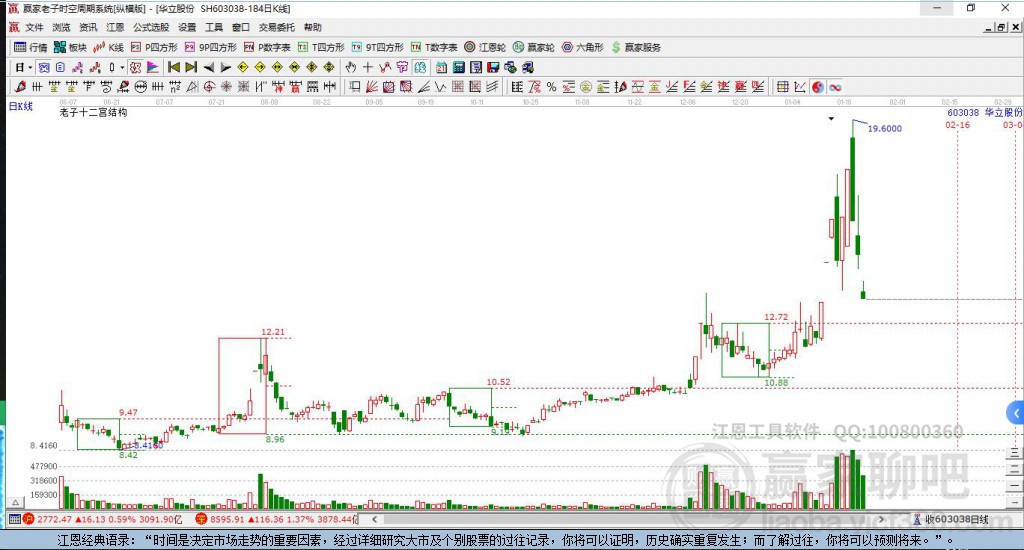Open the 工具 menu
The width and height of the screenshot is (1024, 550).
214,27
